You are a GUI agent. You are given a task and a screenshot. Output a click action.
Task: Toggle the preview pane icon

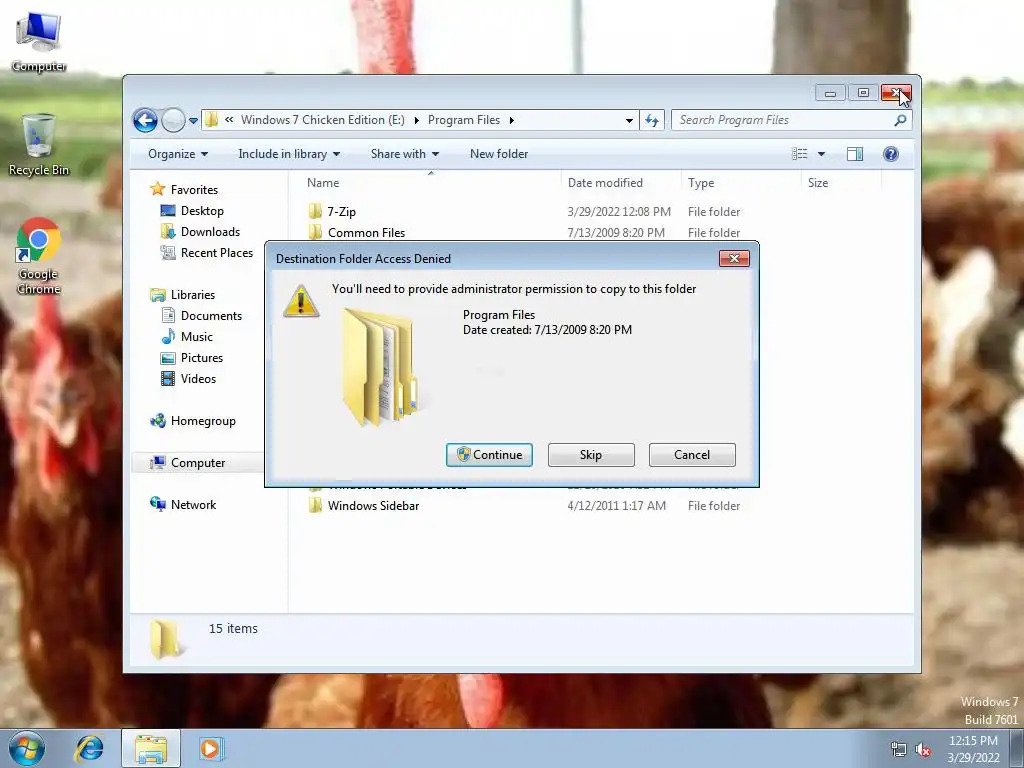point(855,154)
